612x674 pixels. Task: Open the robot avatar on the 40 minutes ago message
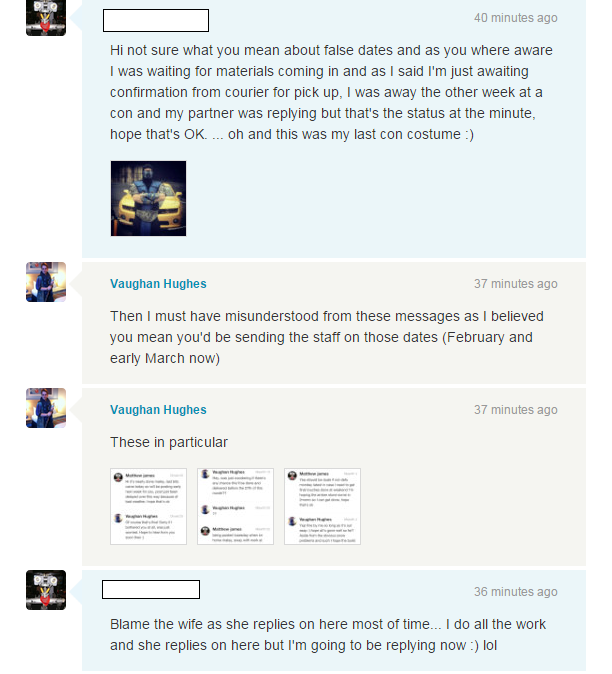(46, 18)
